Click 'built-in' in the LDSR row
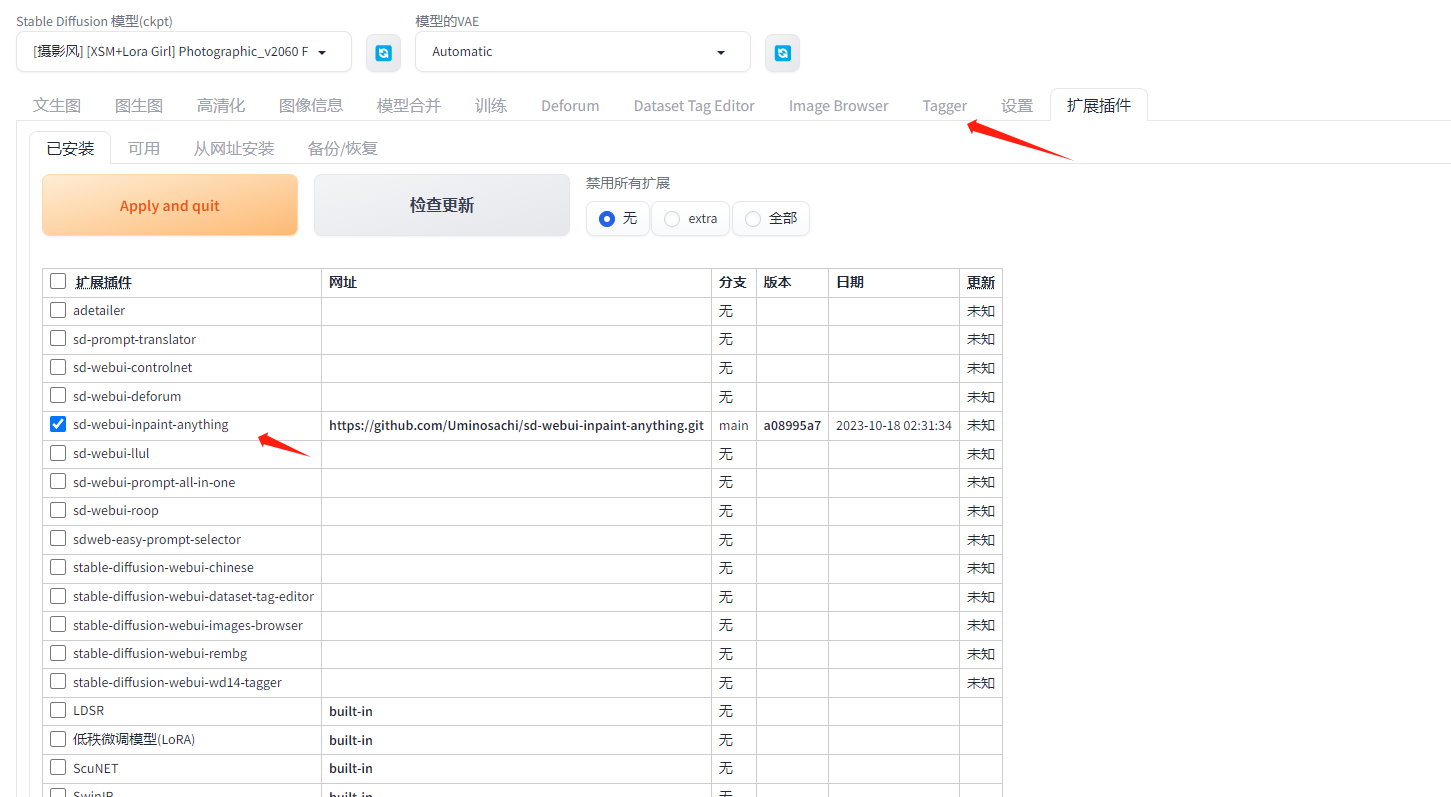Image resolution: width=1451 pixels, height=797 pixels. pos(351,711)
